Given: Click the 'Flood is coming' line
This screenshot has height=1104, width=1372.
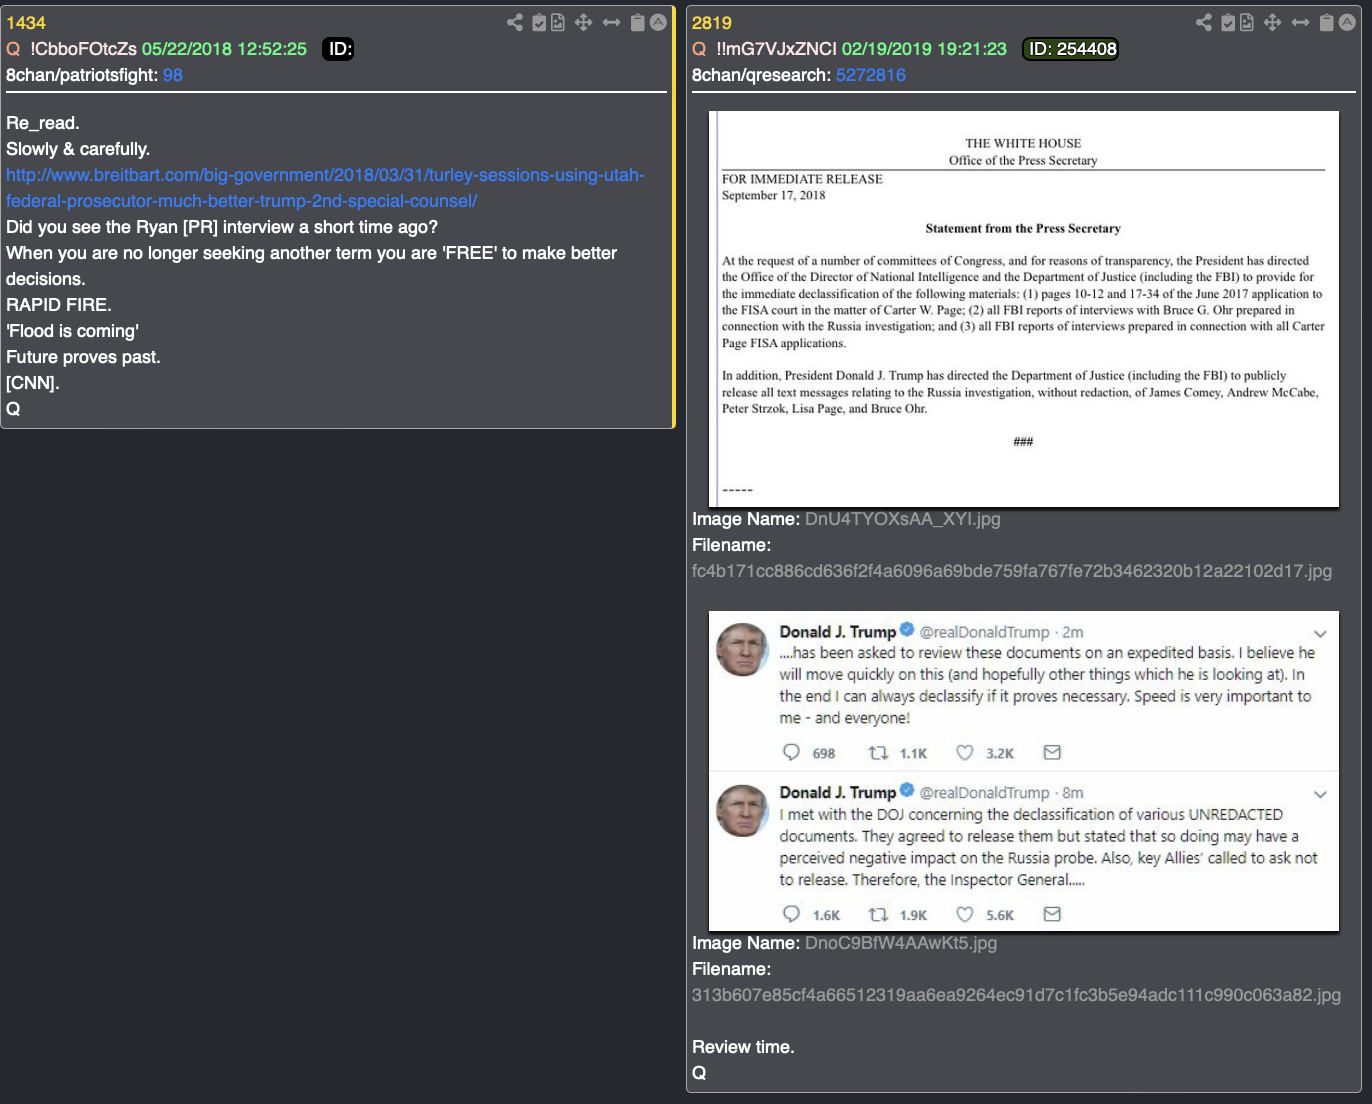Looking at the screenshot, I should point(72,331).
